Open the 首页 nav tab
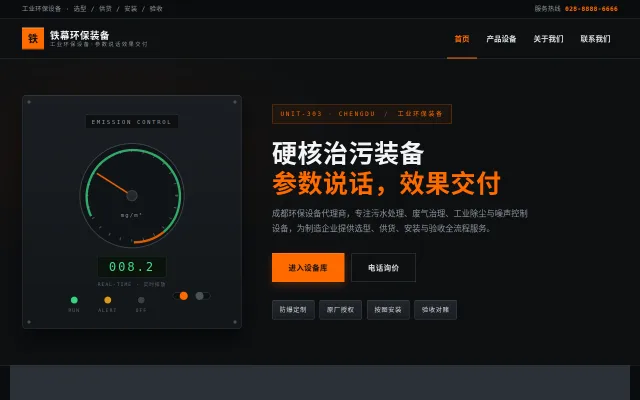The width and height of the screenshot is (640, 400). coord(462,39)
